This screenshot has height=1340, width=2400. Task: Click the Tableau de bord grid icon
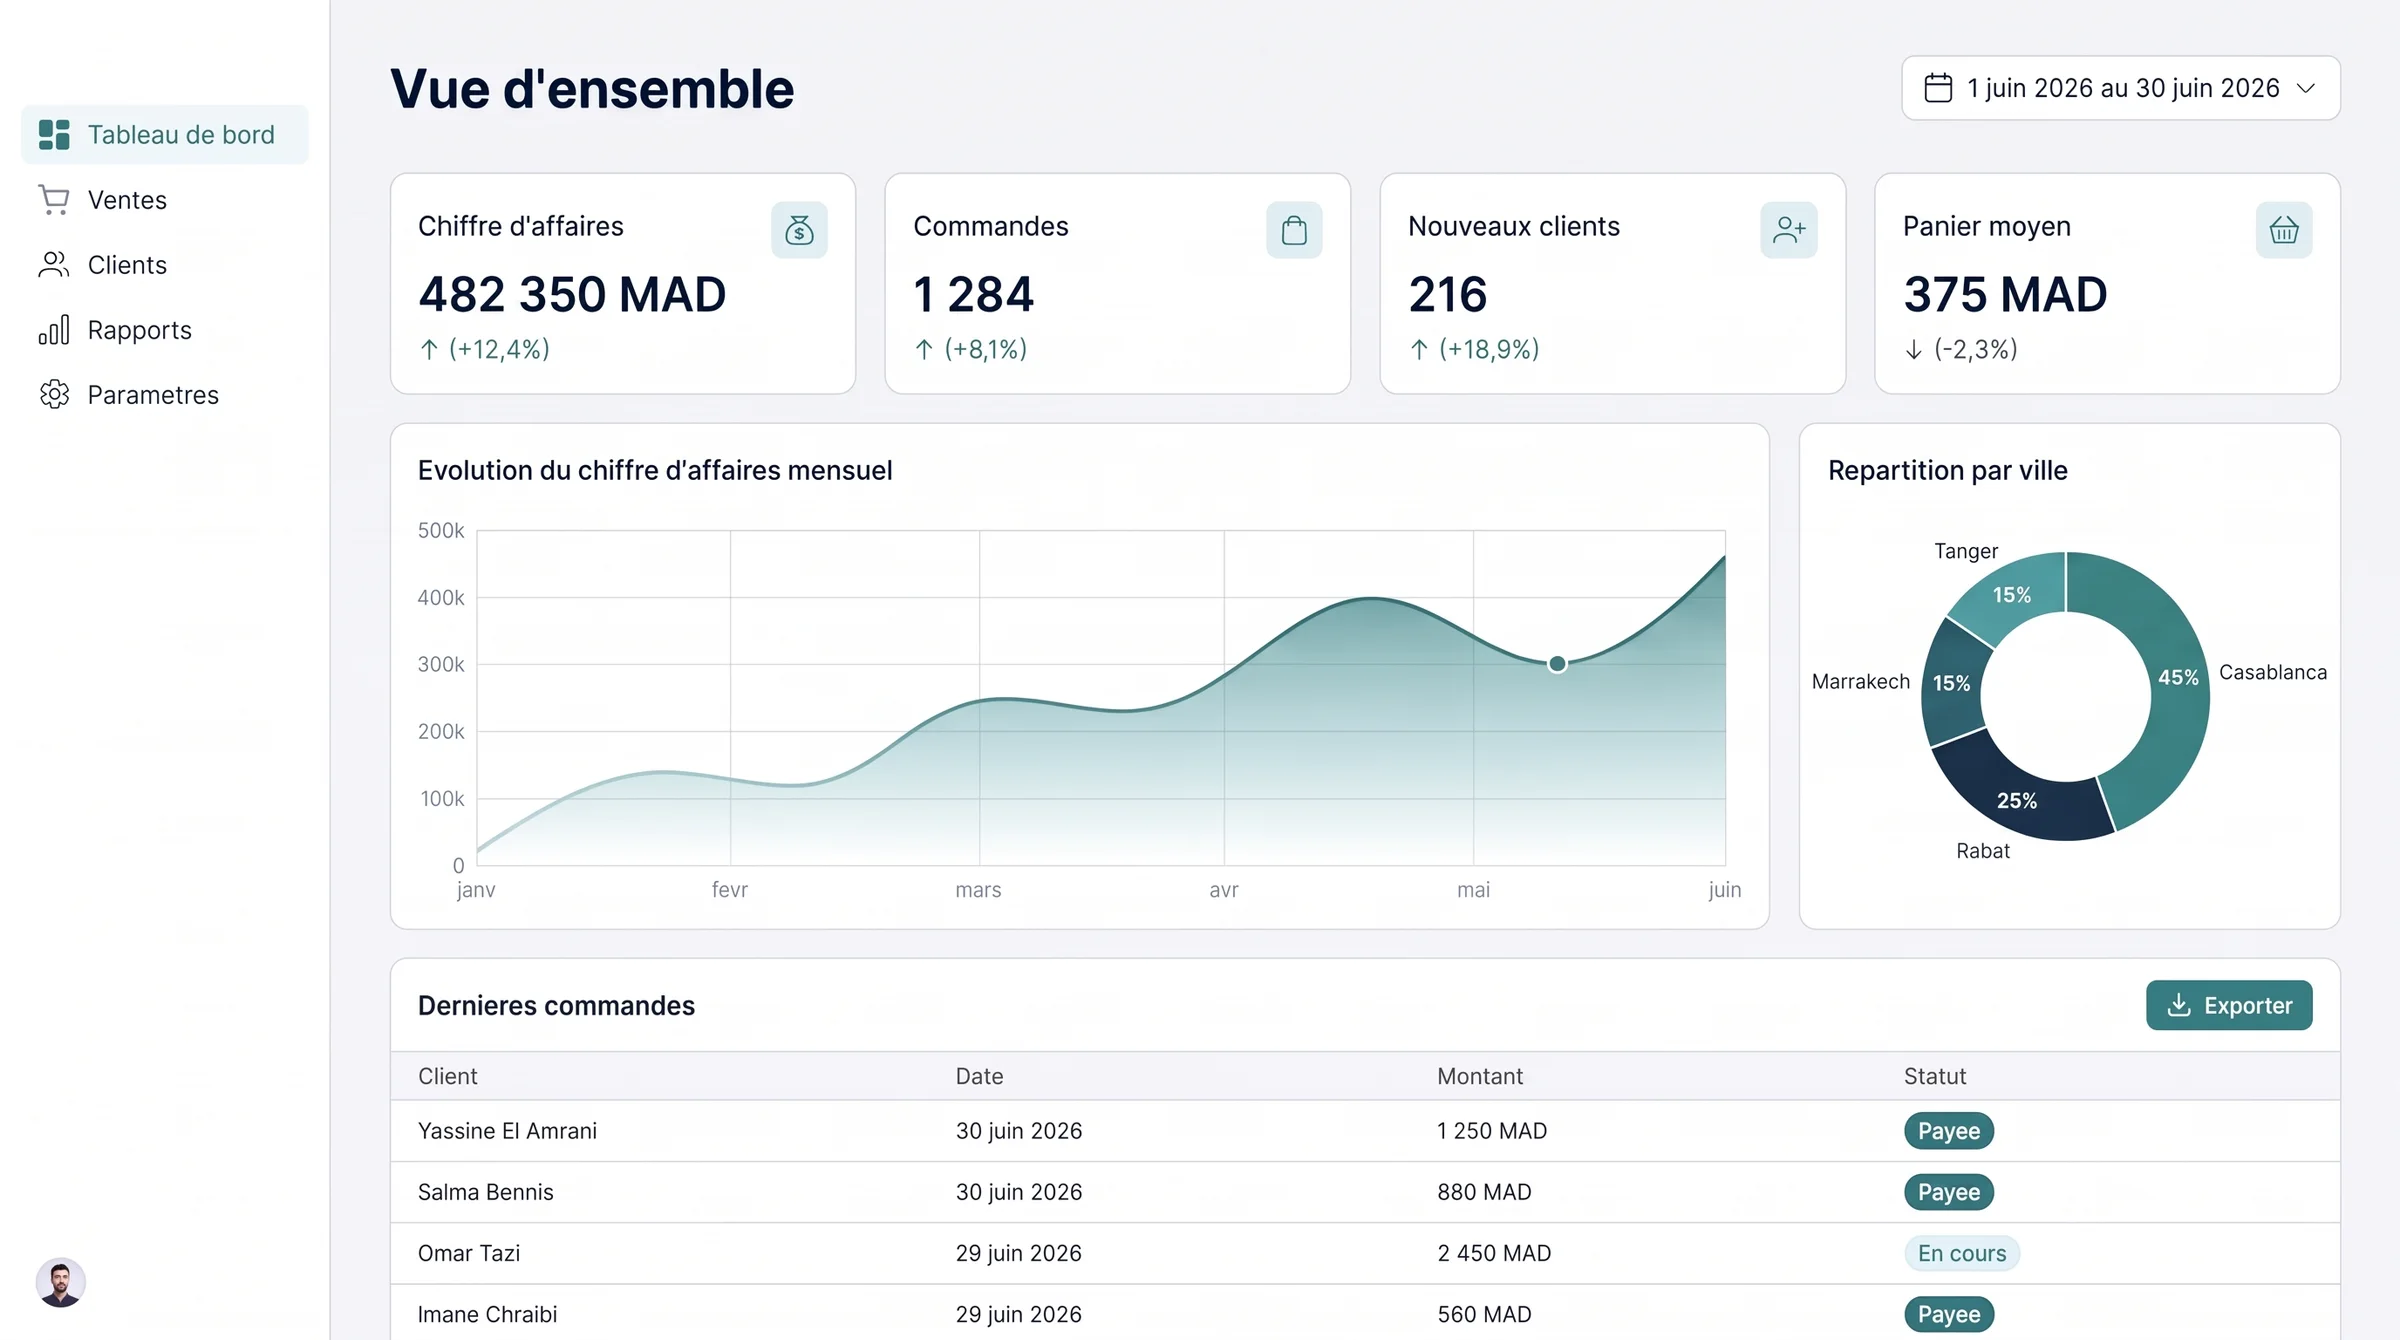[x=54, y=134]
